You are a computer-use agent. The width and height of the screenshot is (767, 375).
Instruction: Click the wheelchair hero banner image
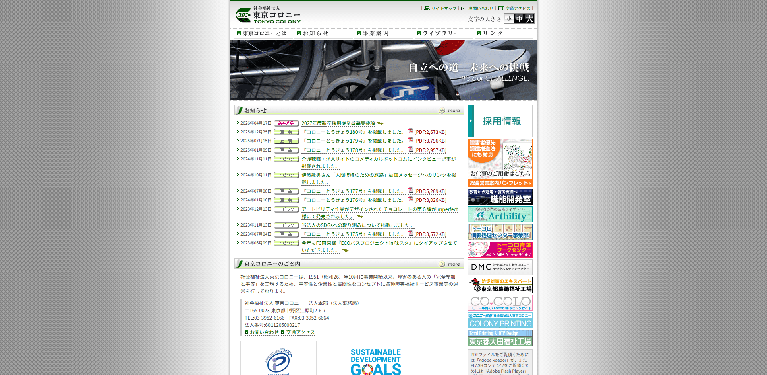click(384, 70)
